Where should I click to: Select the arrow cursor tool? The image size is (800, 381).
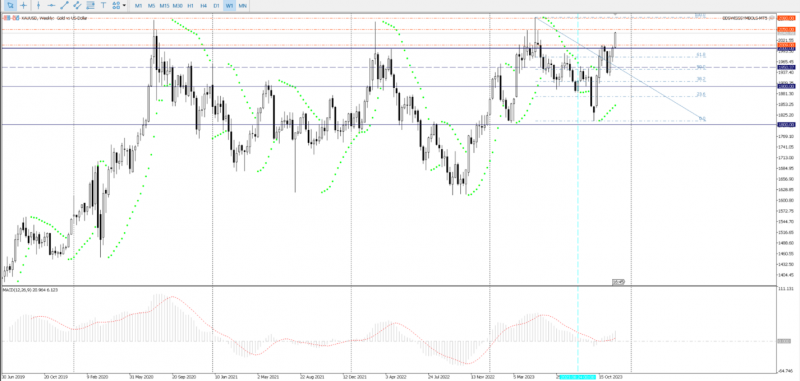(x=10, y=5)
